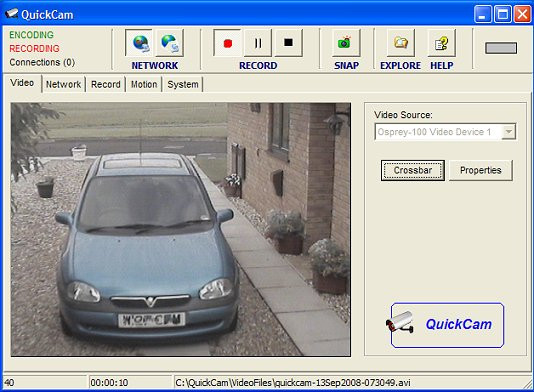Click the quickcam-13Sep2008 file path in status bar
The width and height of the screenshot is (534, 392).
point(293,383)
